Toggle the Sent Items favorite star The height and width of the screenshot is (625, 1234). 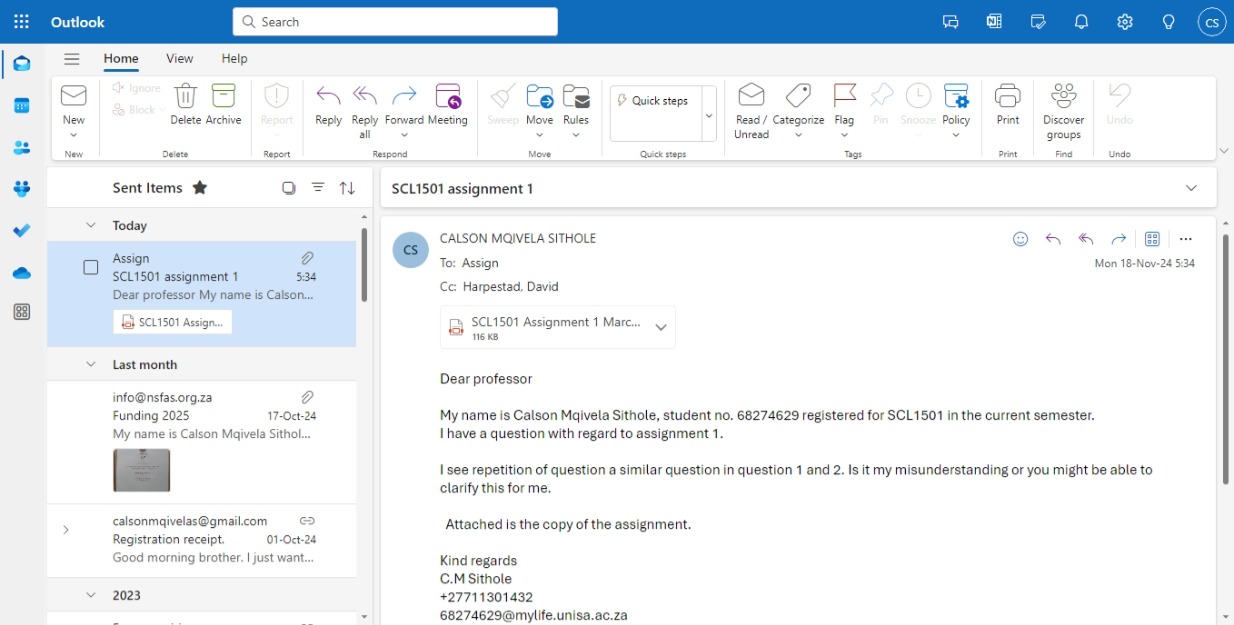[200, 187]
